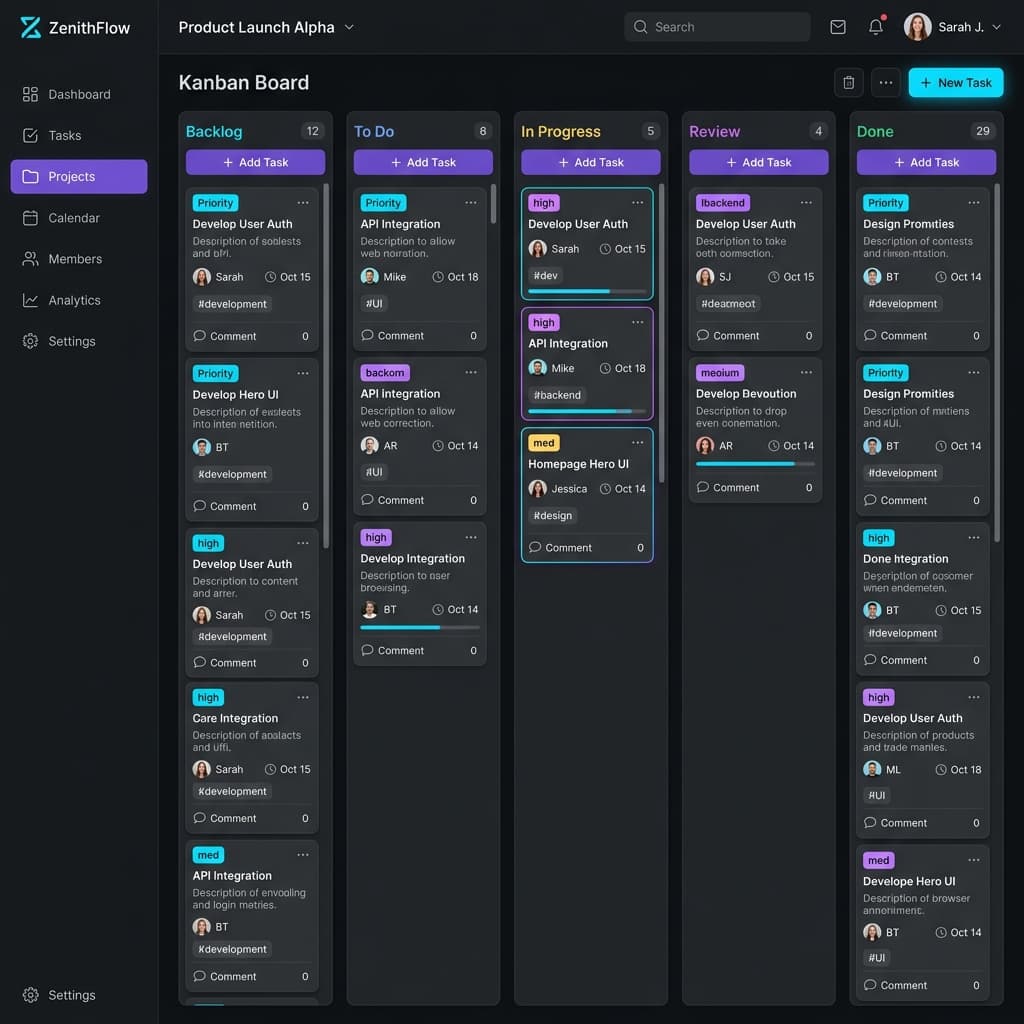
Task: Focus the Search input field
Action: pos(717,27)
